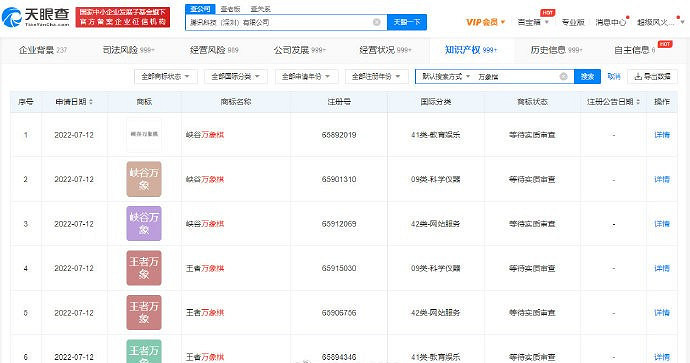Open 消息中心 notifications

[x=611, y=22]
